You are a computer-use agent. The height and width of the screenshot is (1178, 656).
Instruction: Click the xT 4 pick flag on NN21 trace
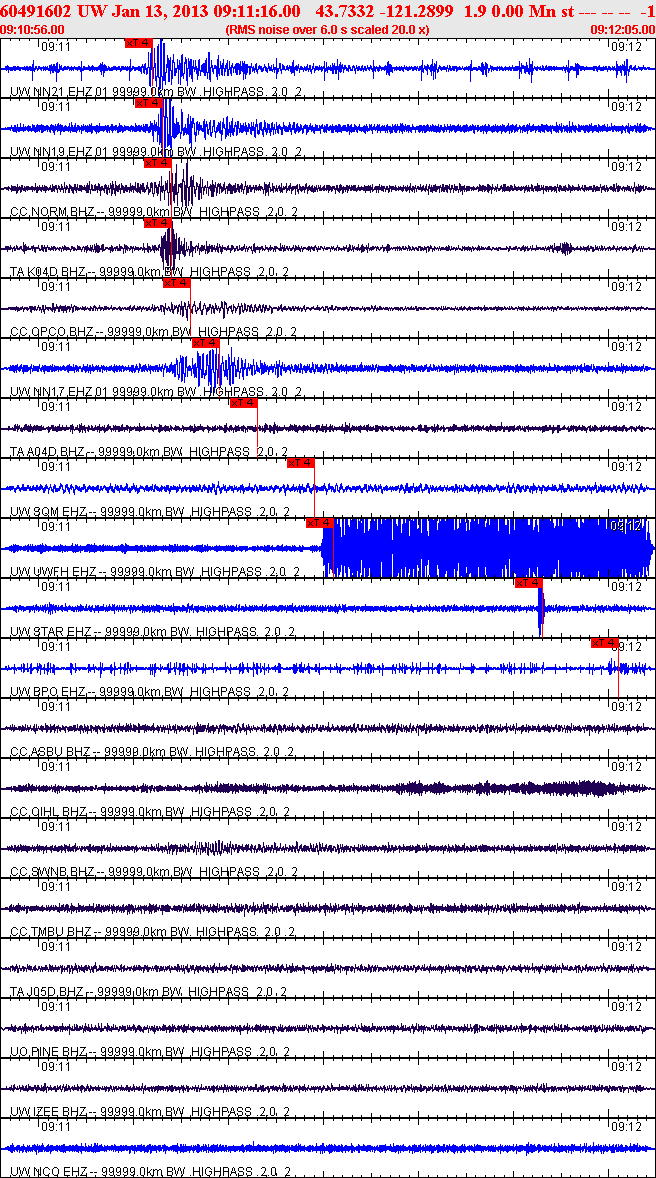click(138, 43)
